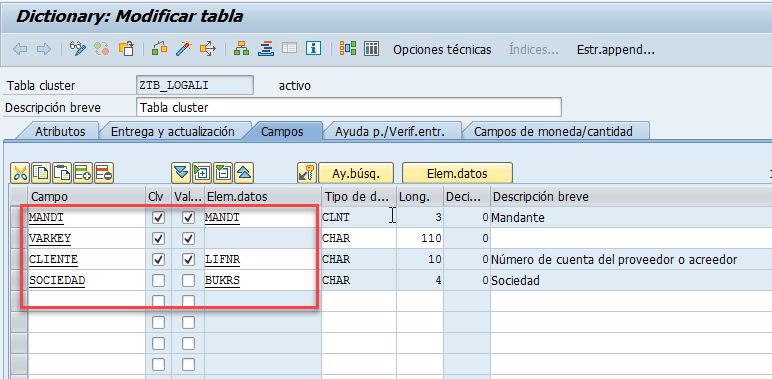Switch to the Atributos tab
The height and width of the screenshot is (379, 772).
click(x=60, y=131)
